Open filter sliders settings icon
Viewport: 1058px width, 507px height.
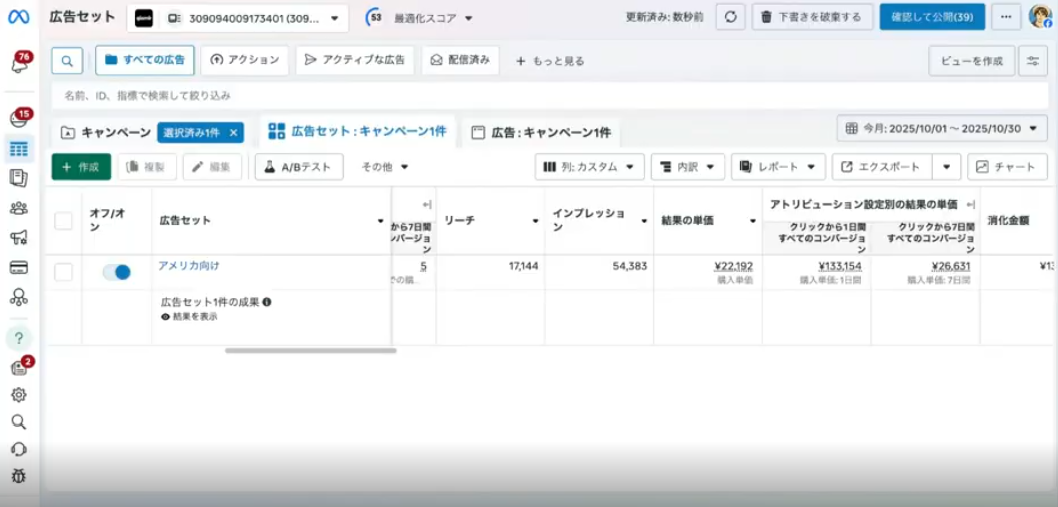[x=1033, y=61]
